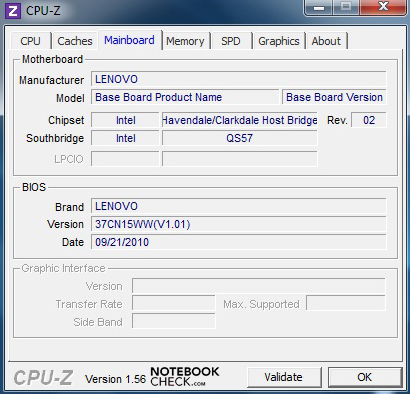Click the Manufacturer label
The image size is (410, 394).
click(52, 80)
